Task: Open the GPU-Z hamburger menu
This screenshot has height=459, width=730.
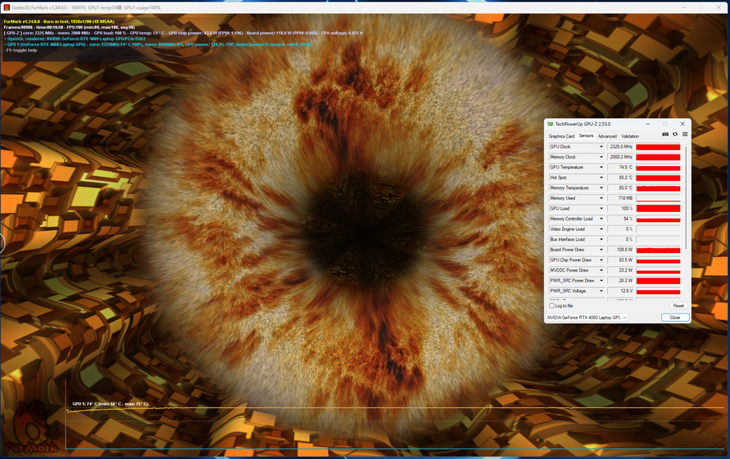Action: coord(685,134)
